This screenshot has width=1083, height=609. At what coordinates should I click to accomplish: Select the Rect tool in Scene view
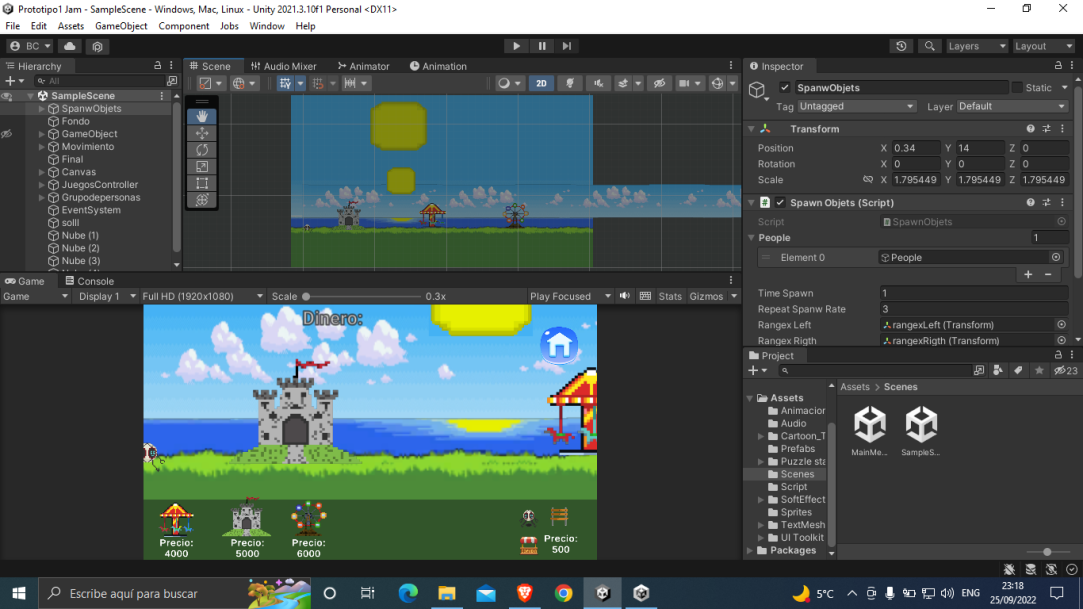(x=202, y=183)
